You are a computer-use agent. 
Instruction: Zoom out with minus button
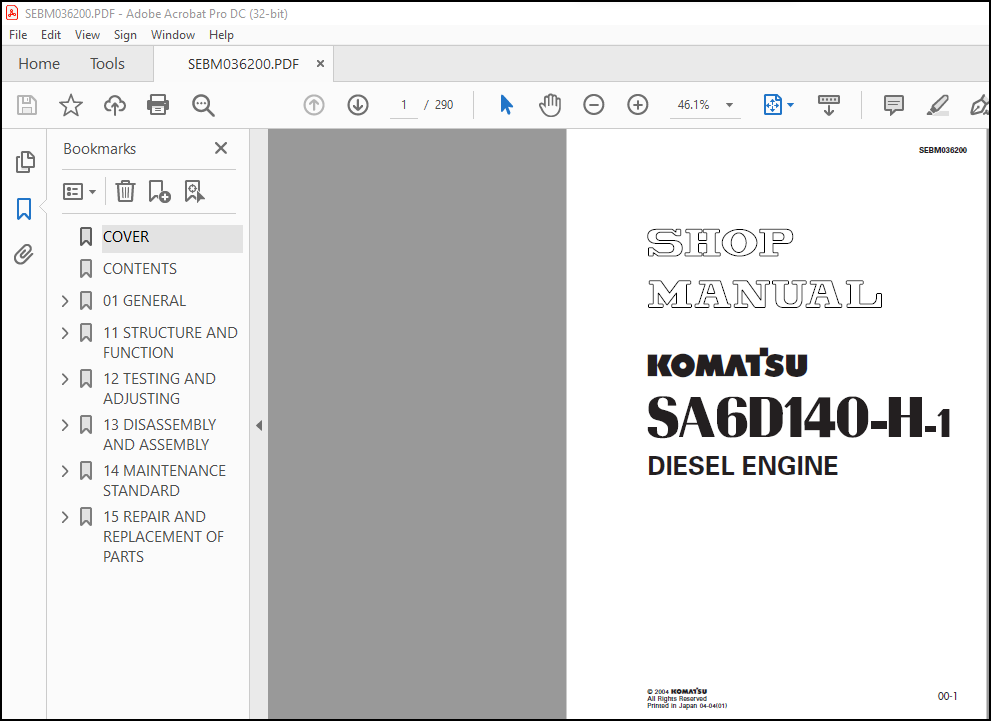[x=593, y=105]
